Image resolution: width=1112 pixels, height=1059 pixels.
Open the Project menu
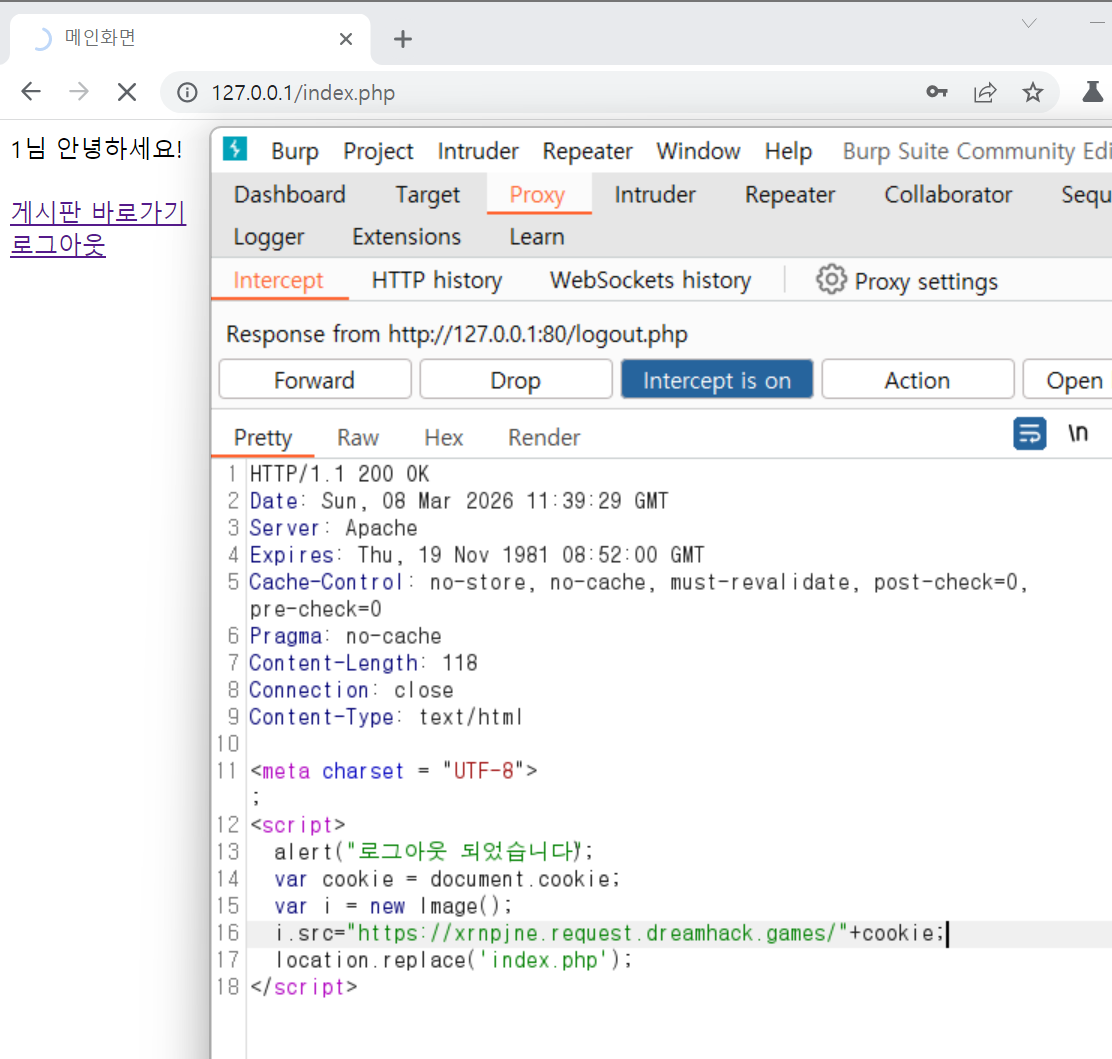[378, 151]
